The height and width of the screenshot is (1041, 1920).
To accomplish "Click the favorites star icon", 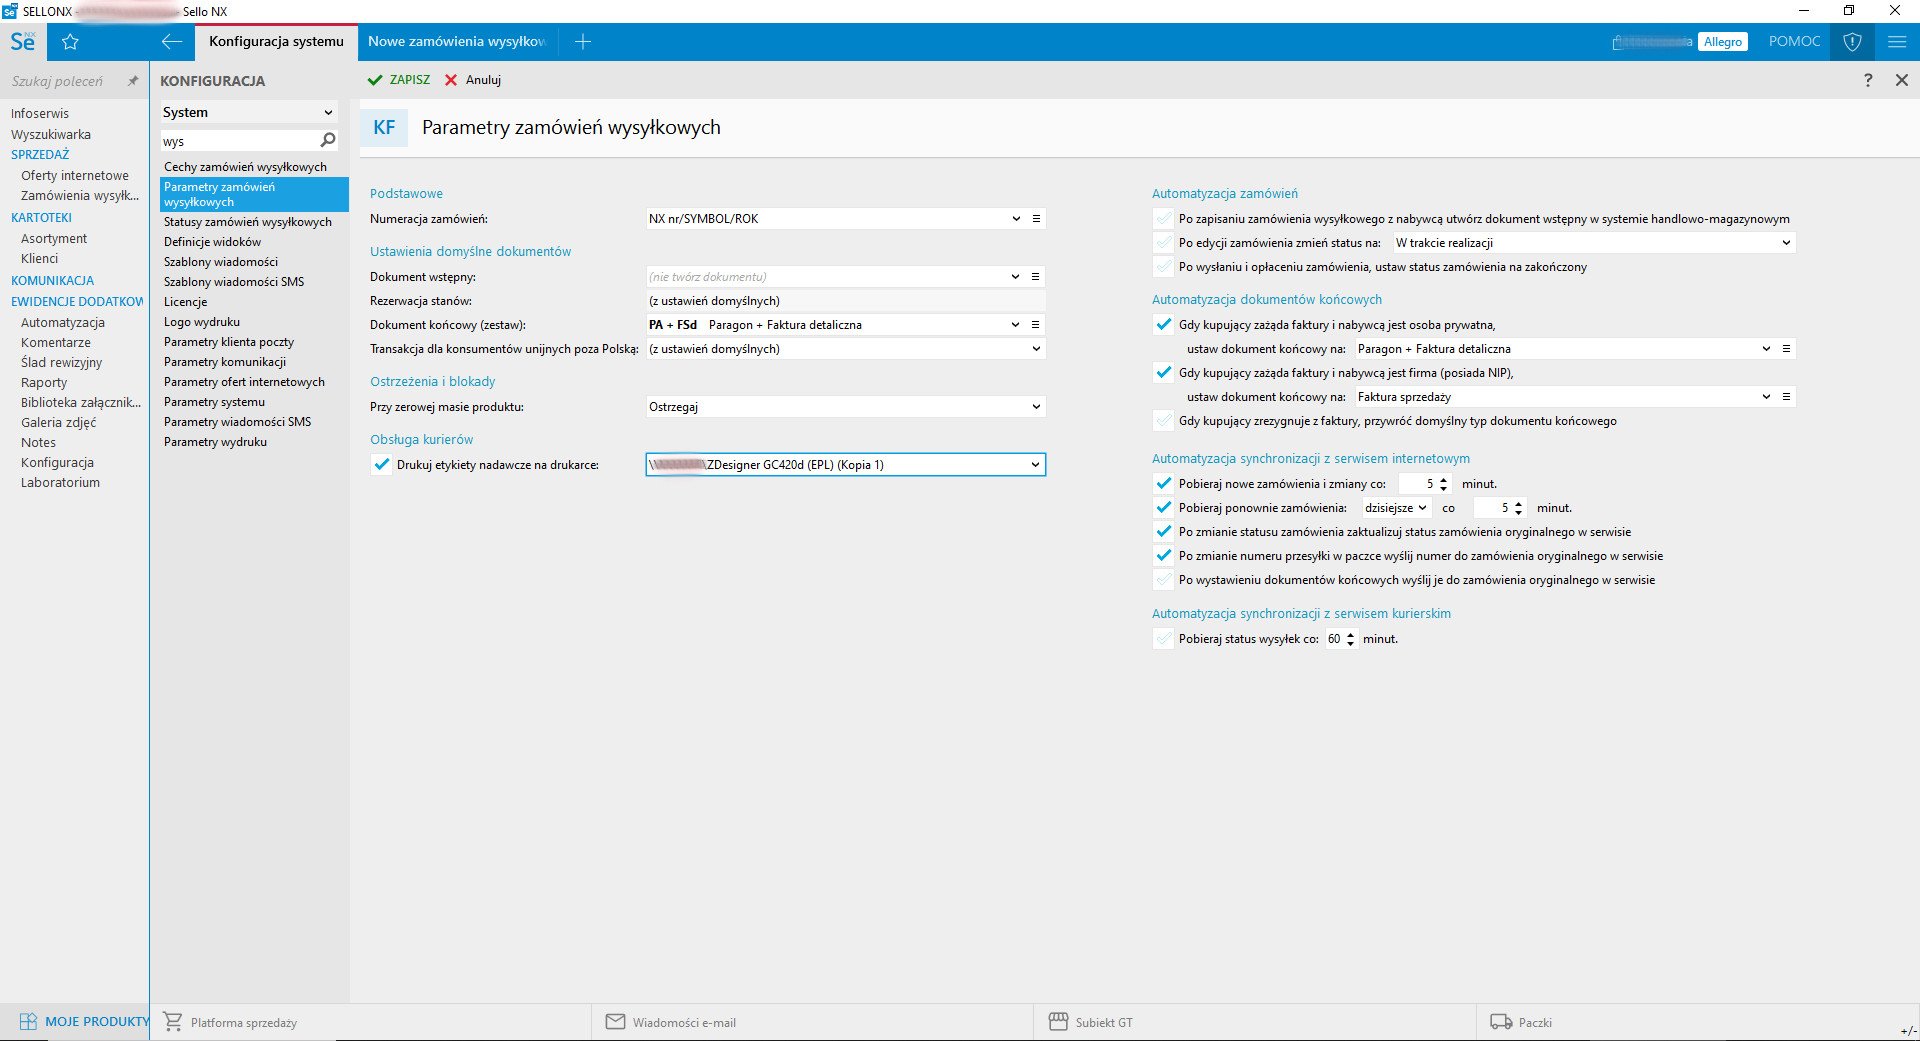I will pyautogui.click(x=70, y=42).
